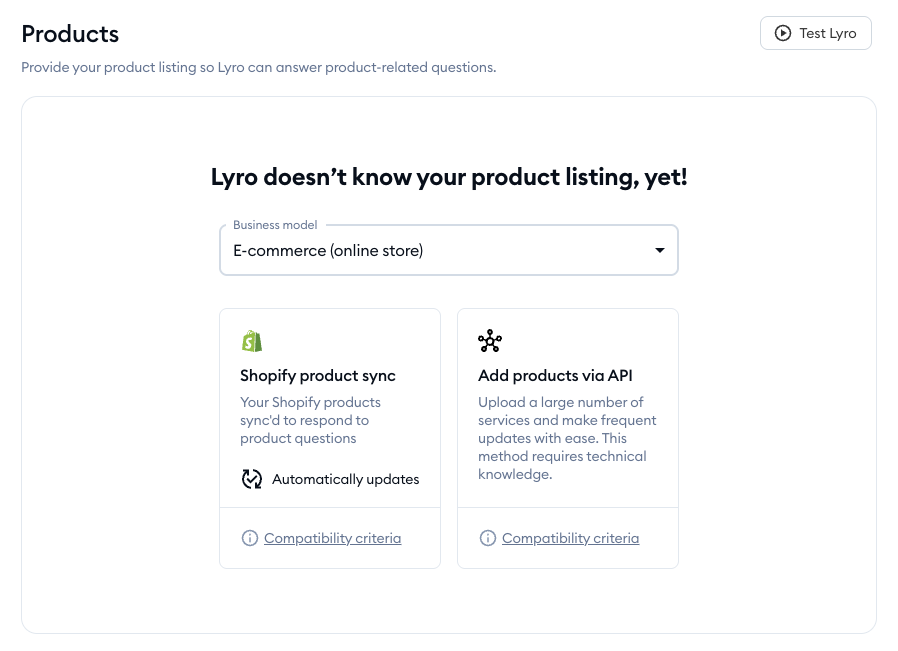This screenshot has height=651, width=898.
Task: Click the Business model dropdown arrow
Action: tap(660, 251)
